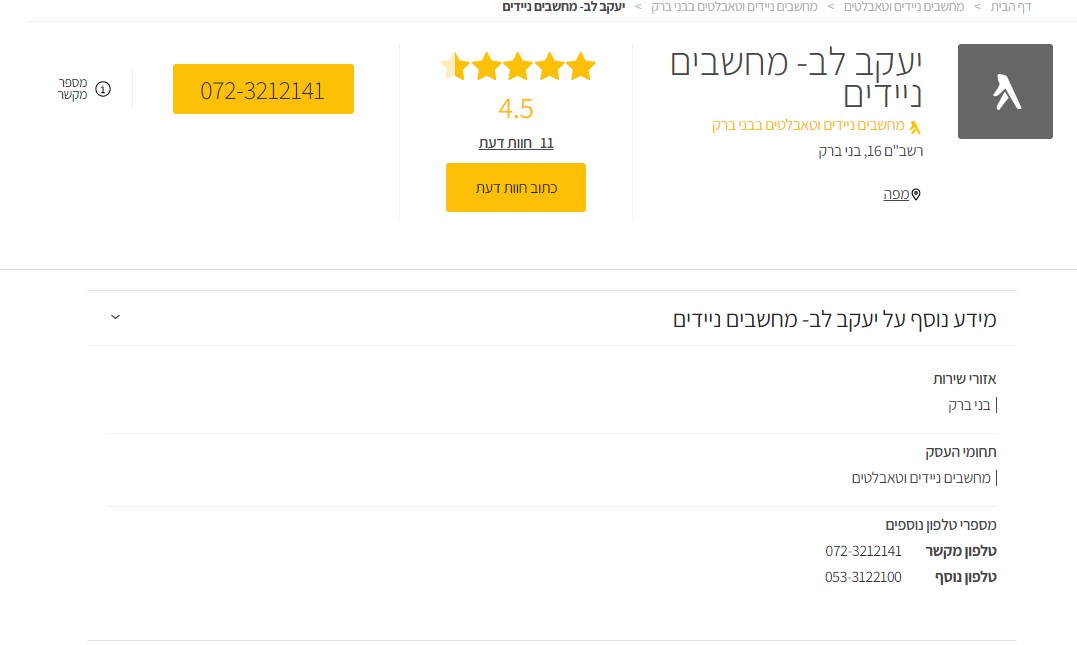Screen dimensions: 1077x645
Task: Click the half-filled star in the rating
Action: click(x=455, y=65)
